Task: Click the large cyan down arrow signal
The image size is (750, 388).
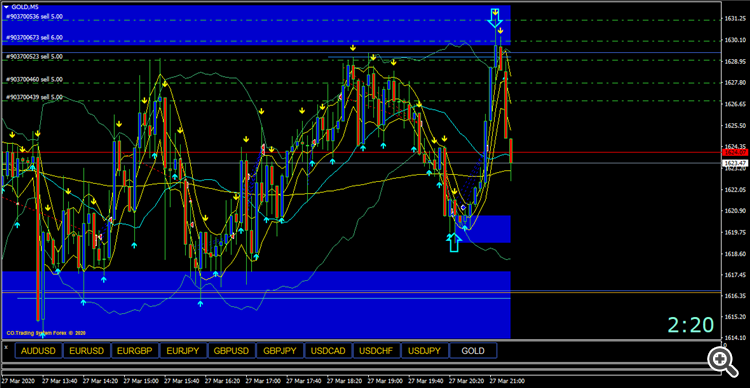Action: pos(495,17)
